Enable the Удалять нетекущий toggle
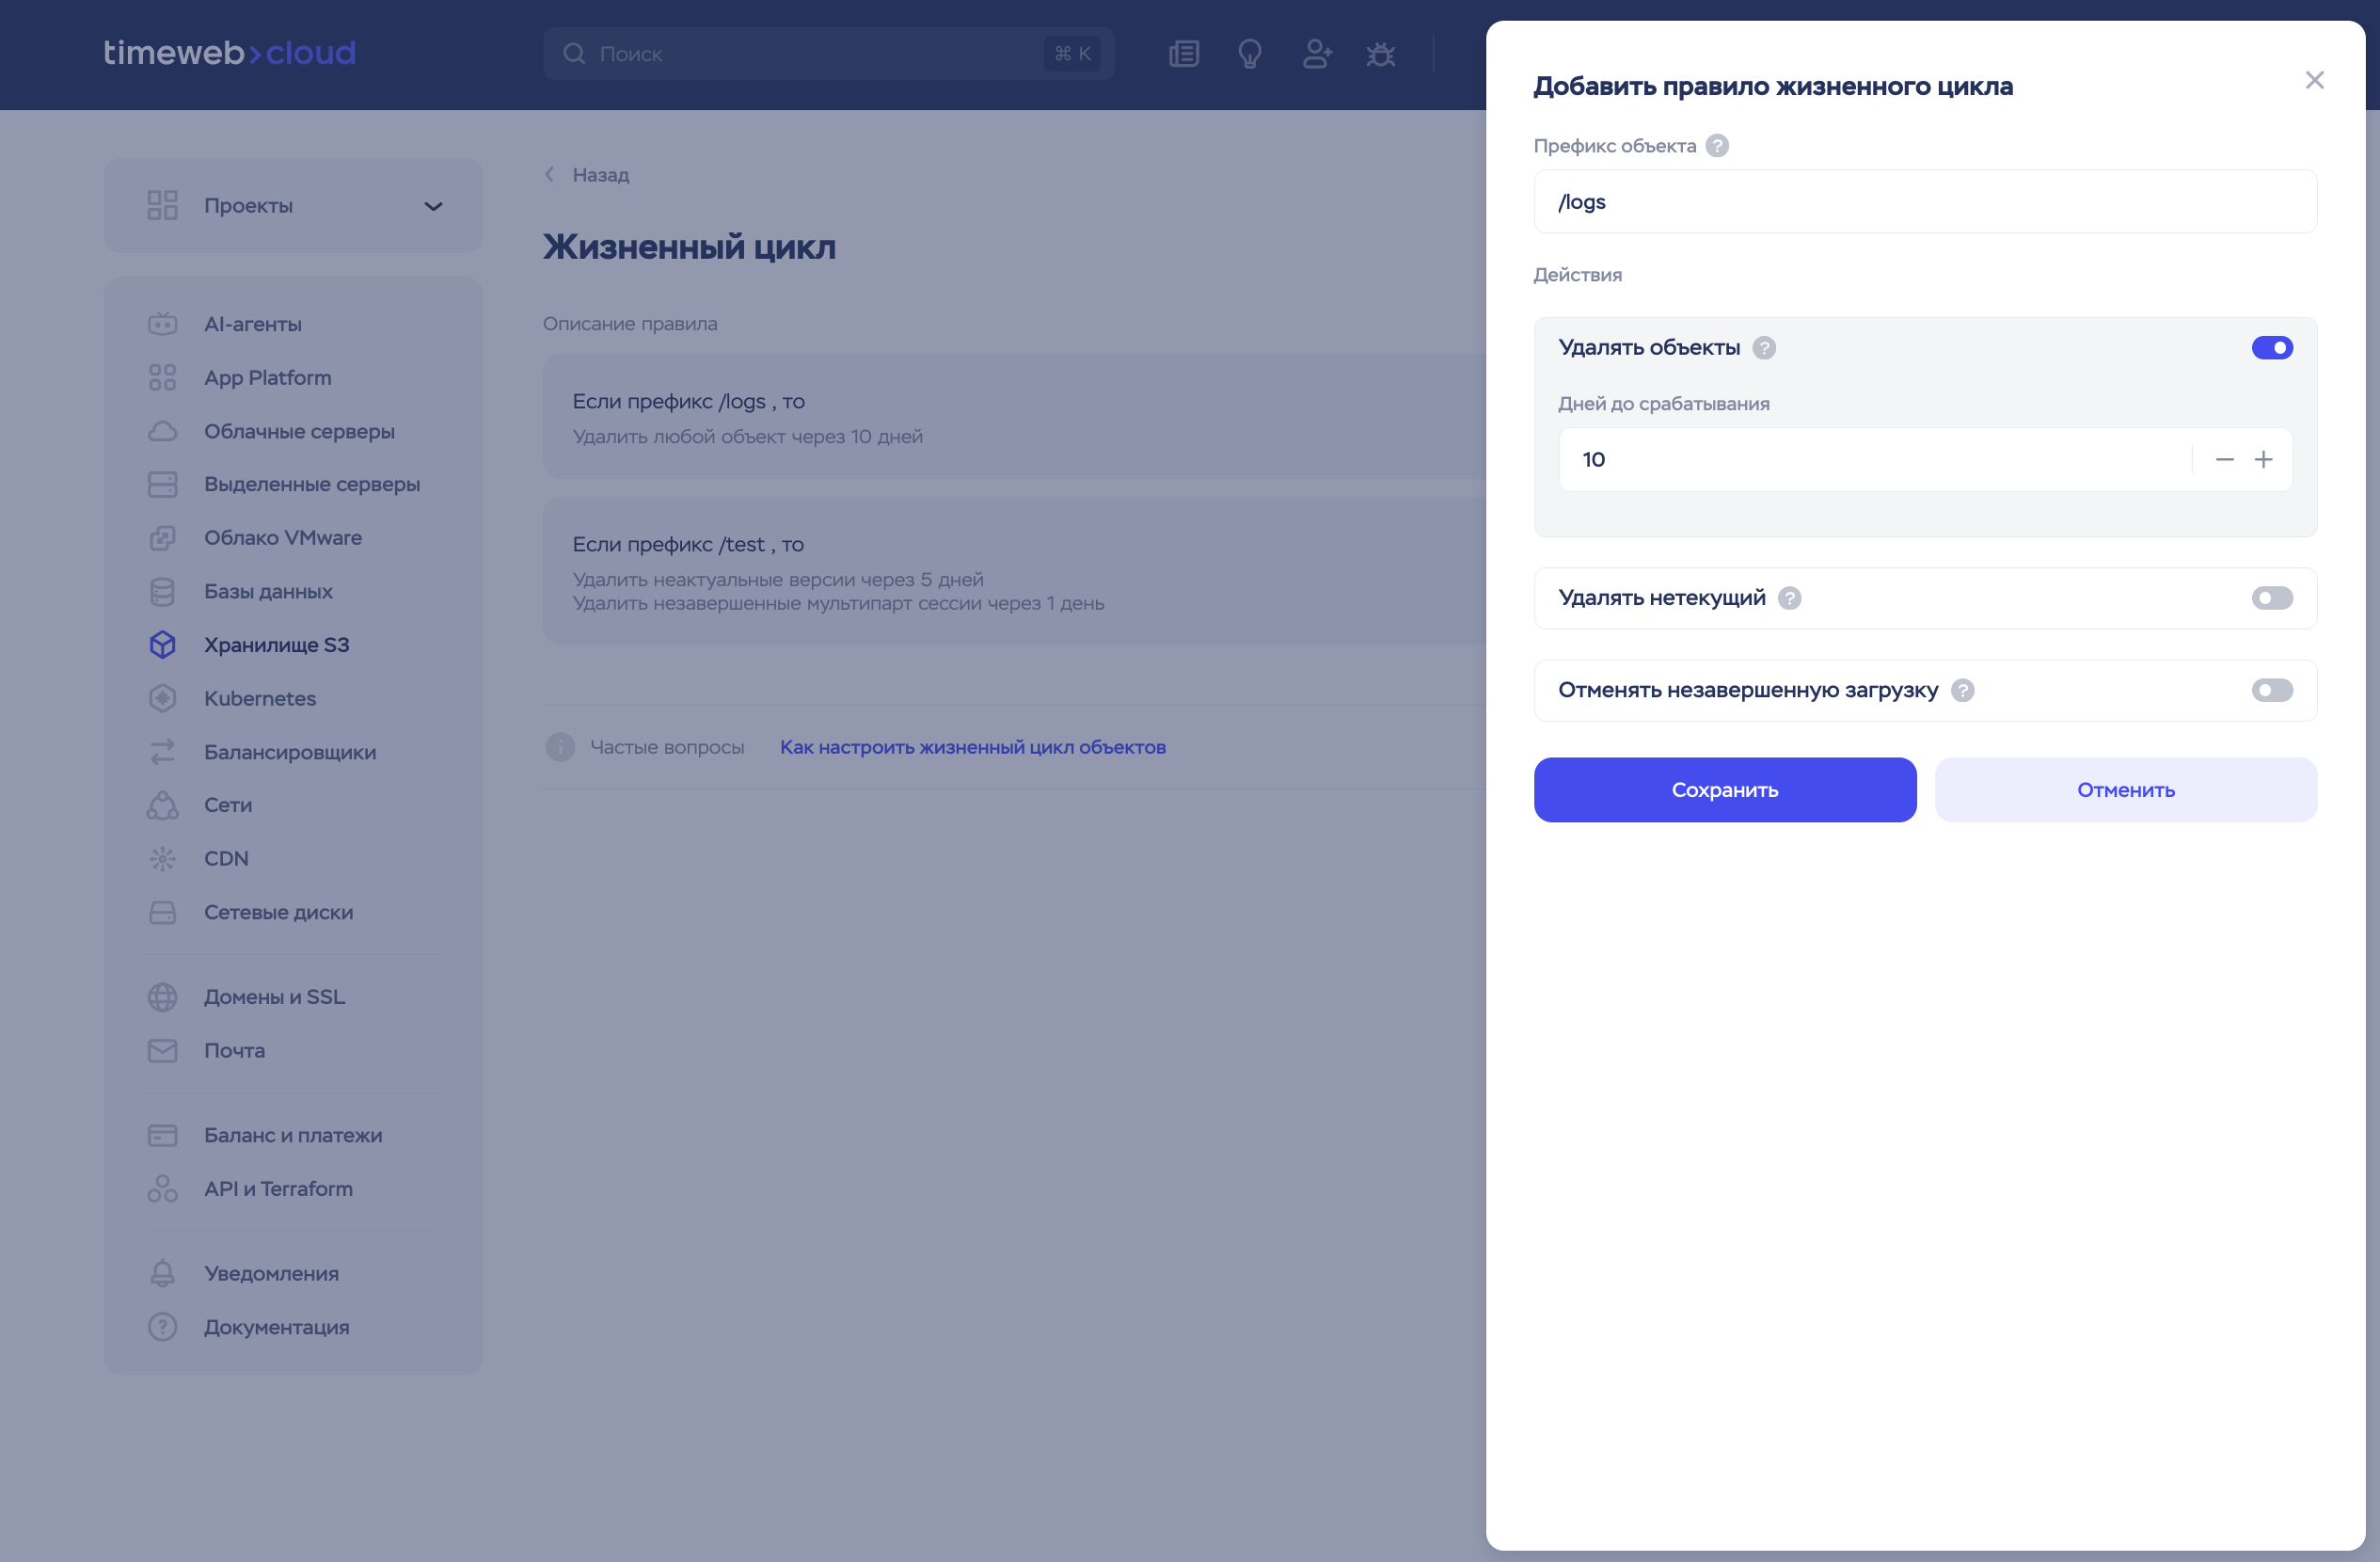Screen dimensions: 2380x1562 tap(2272, 598)
